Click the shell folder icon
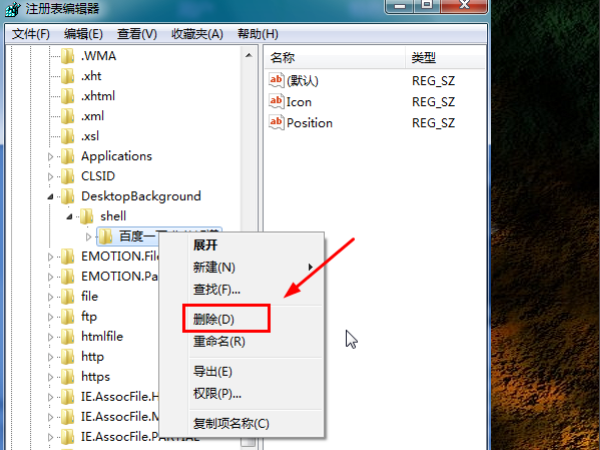Viewport: 600px width, 450px height. [x=86, y=216]
